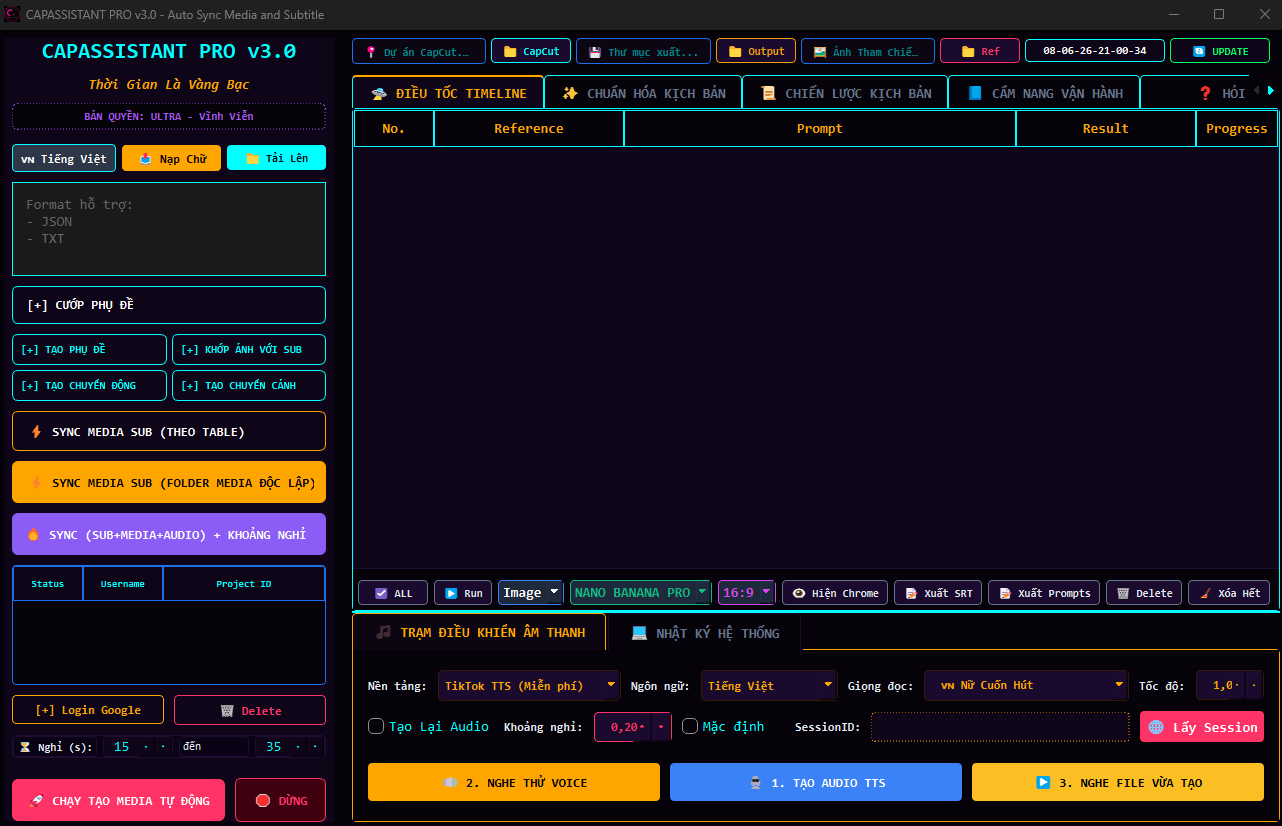This screenshot has height=826, width=1282.
Task: Click the Project ID column header
Action: click(244, 584)
